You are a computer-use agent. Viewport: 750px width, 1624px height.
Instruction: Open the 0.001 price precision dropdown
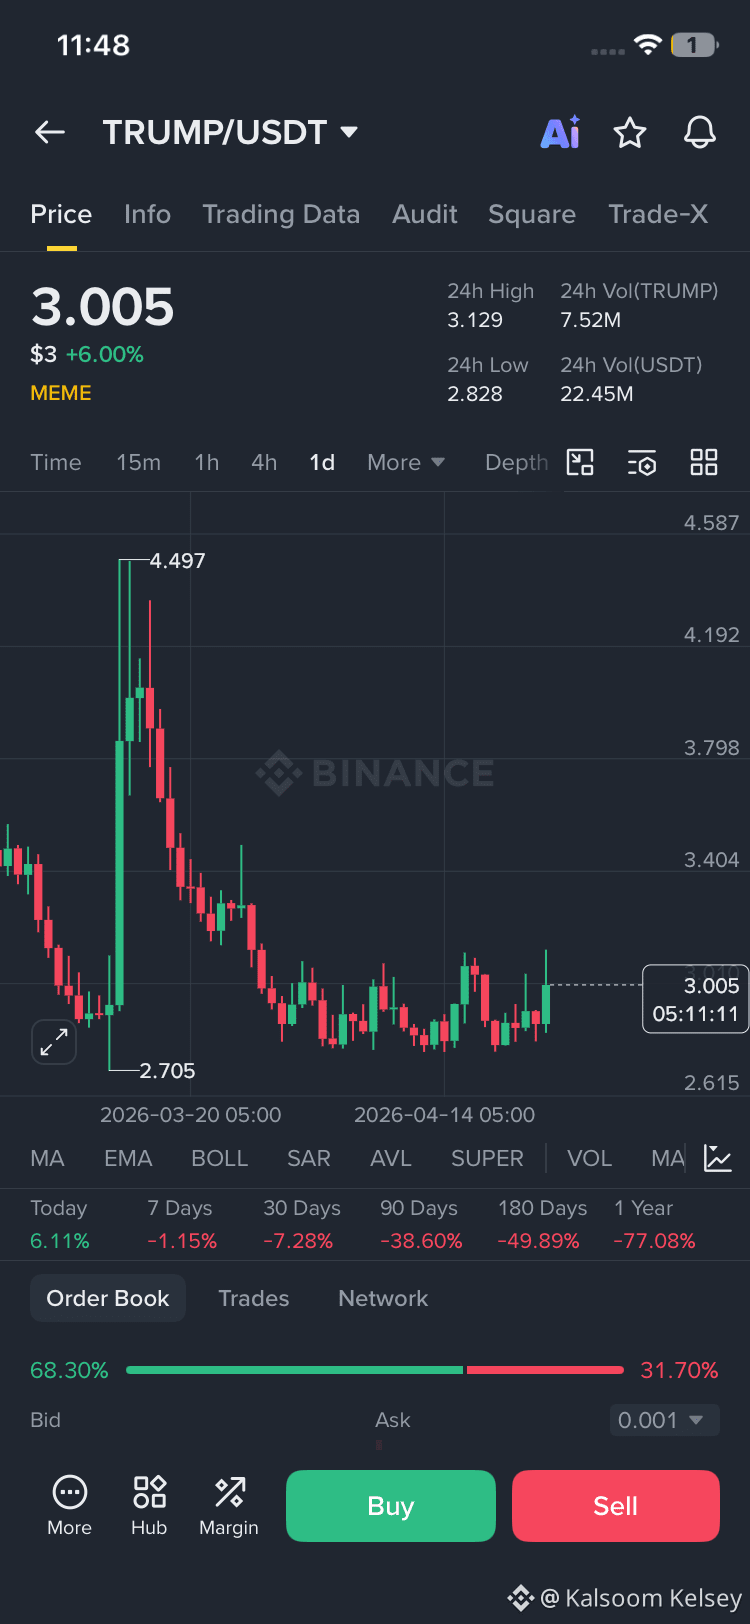664,1420
